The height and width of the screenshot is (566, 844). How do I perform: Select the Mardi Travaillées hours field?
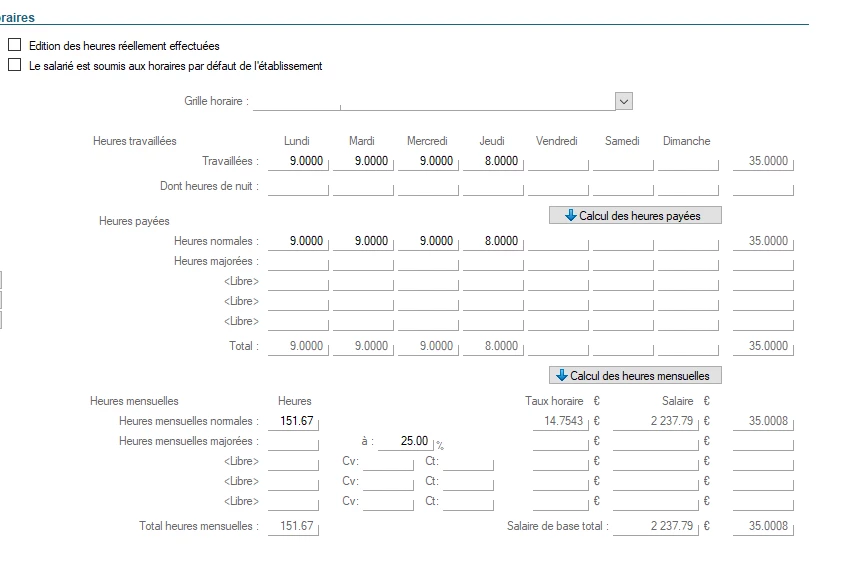(363, 161)
